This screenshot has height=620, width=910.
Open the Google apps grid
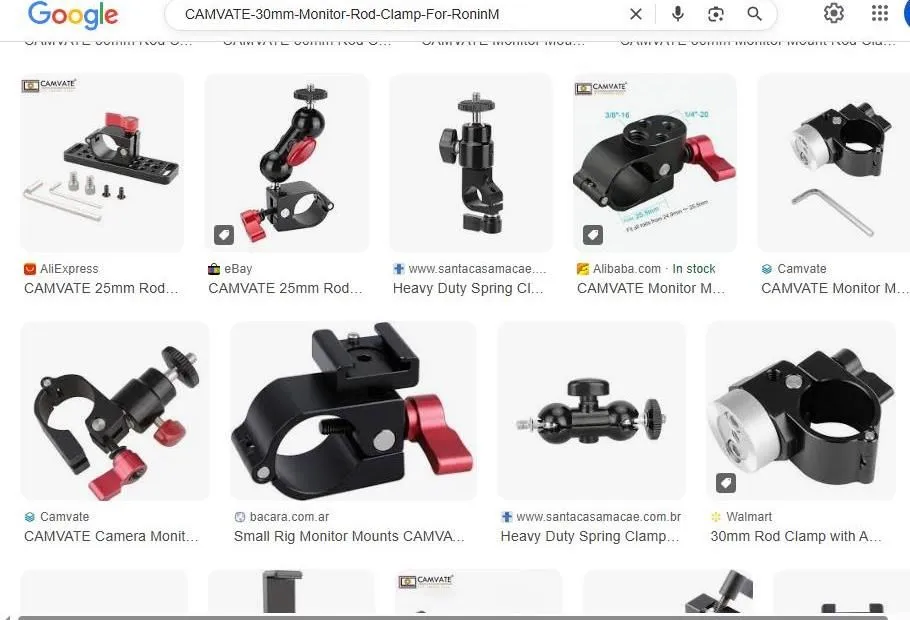pyautogui.click(x=879, y=14)
